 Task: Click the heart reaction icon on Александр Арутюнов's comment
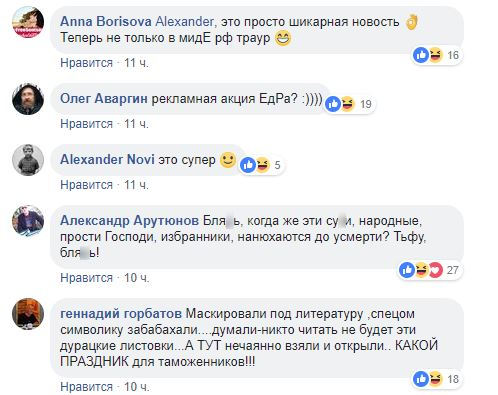click(x=435, y=270)
